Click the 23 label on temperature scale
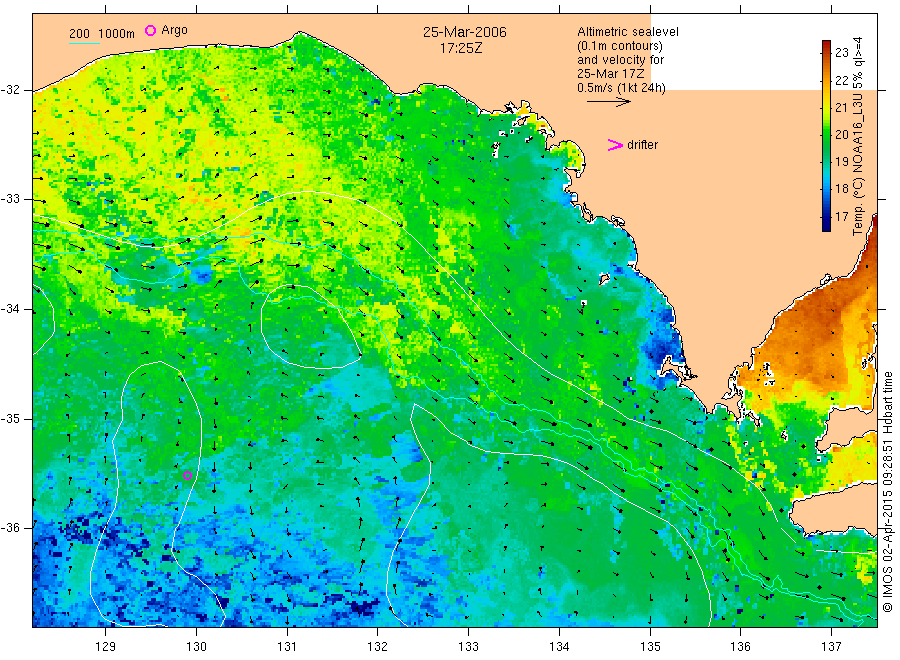 tap(841, 53)
